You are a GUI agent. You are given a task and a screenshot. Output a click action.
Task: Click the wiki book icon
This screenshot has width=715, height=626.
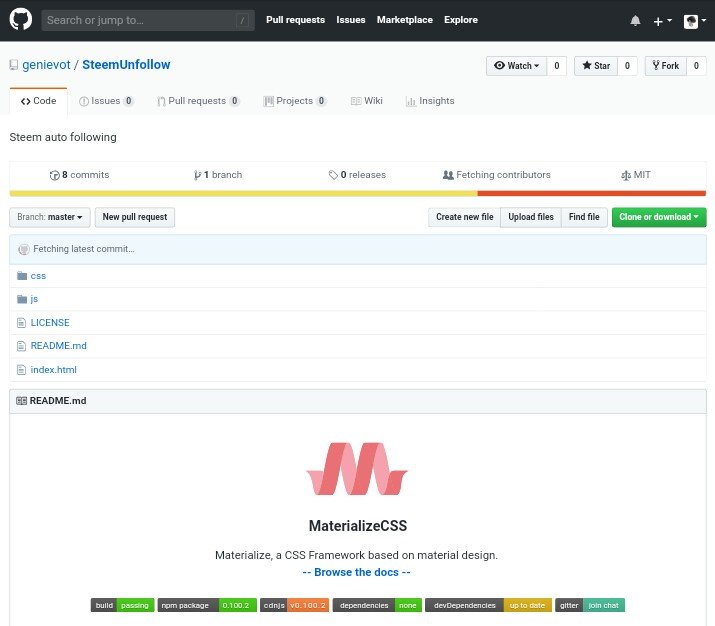point(356,101)
